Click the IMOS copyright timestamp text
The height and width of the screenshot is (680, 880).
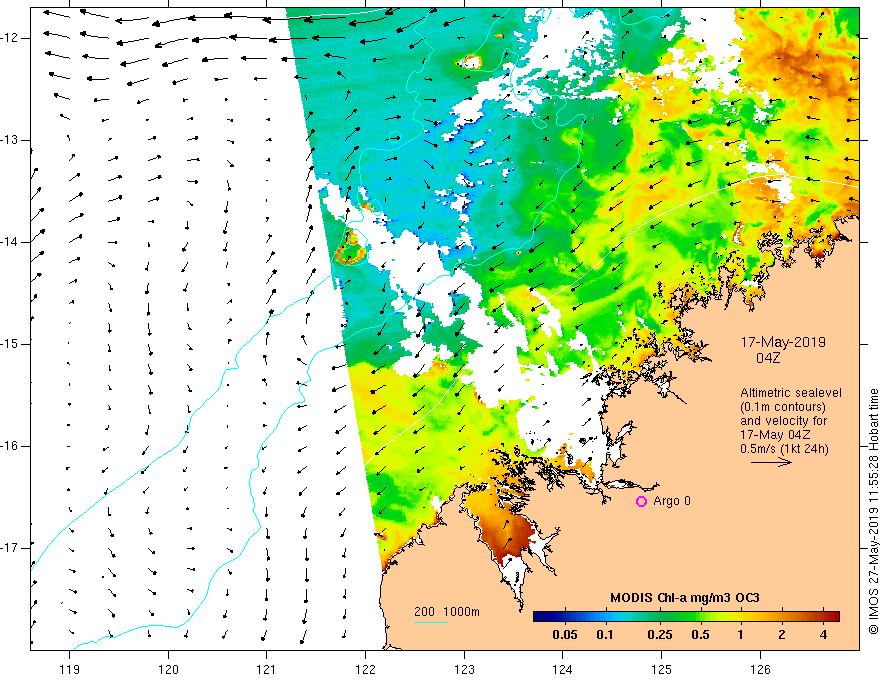pyautogui.click(x=873, y=511)
